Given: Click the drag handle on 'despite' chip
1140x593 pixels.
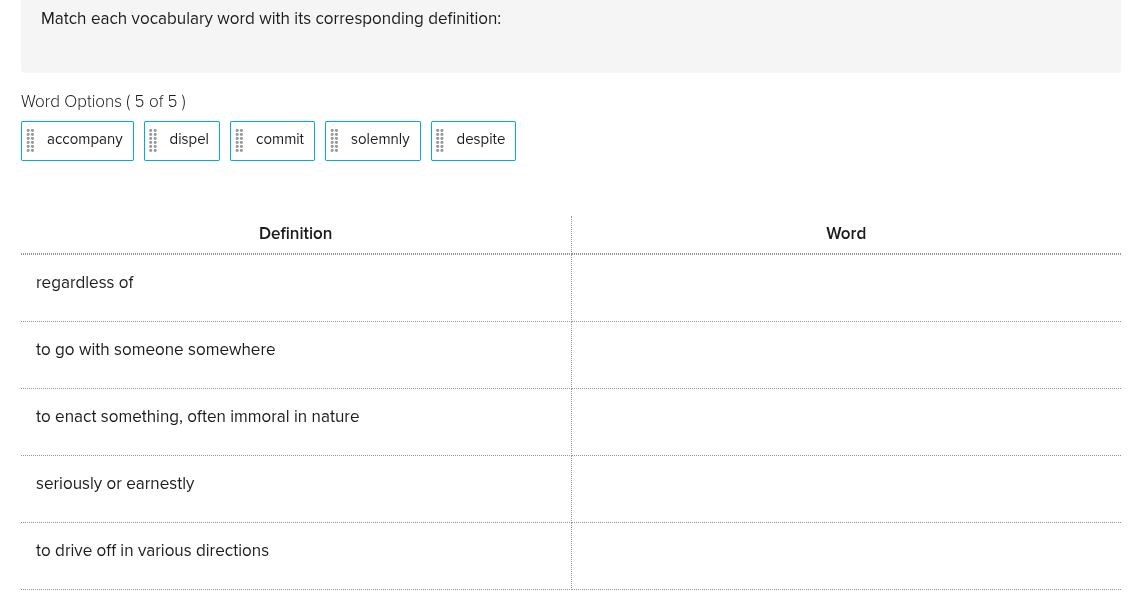Looking at the screenshot, I should [x=440, y=140].
